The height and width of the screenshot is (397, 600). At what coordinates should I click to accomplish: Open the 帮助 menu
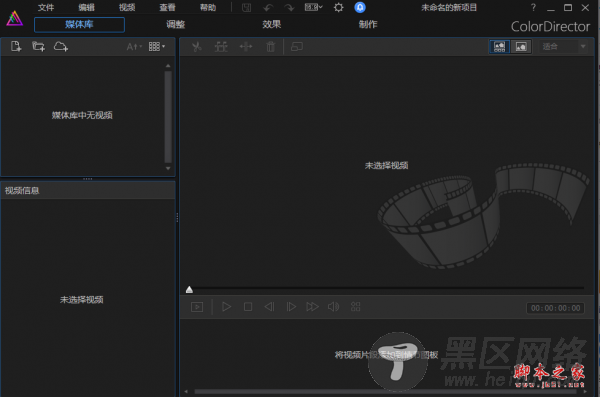tap(208, 7)
